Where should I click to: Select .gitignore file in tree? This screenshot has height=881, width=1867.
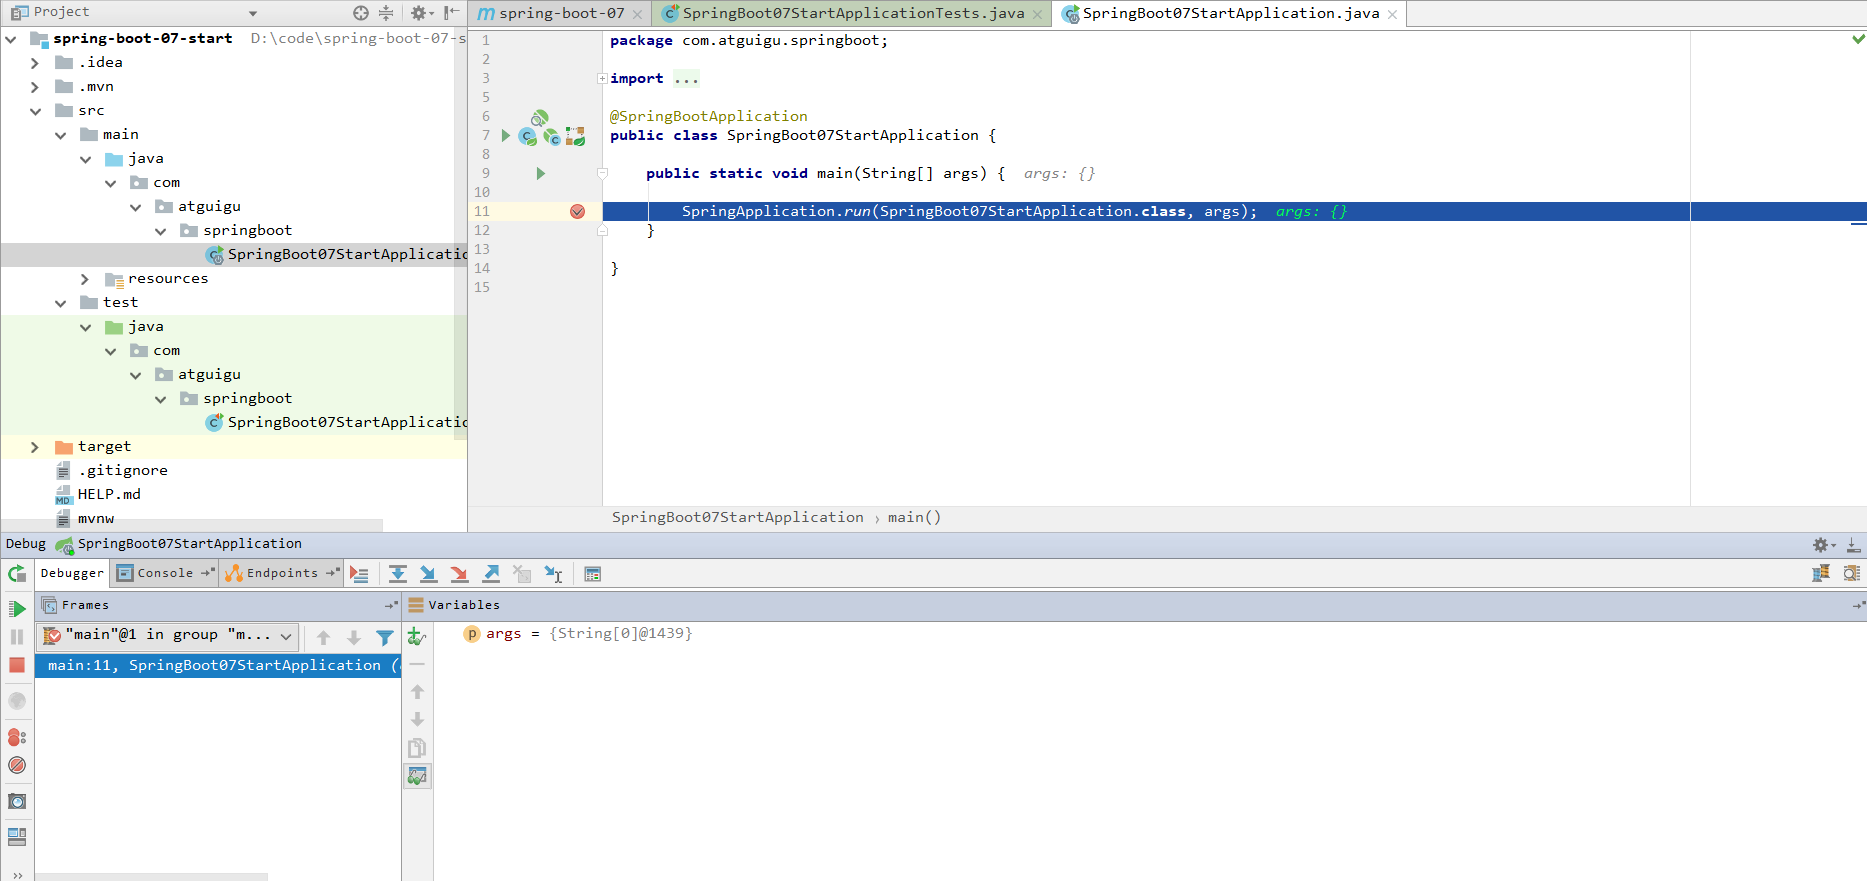pos(122,470)
